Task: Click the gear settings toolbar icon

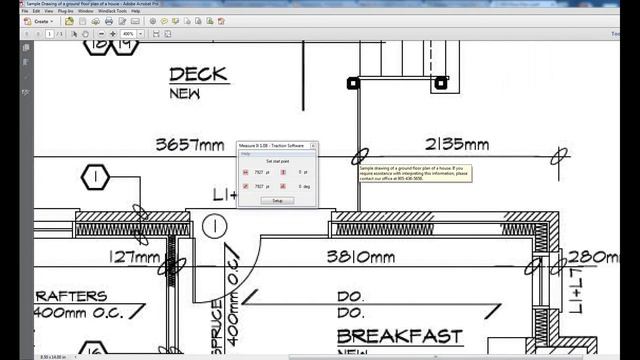Action: click(153, 21)
